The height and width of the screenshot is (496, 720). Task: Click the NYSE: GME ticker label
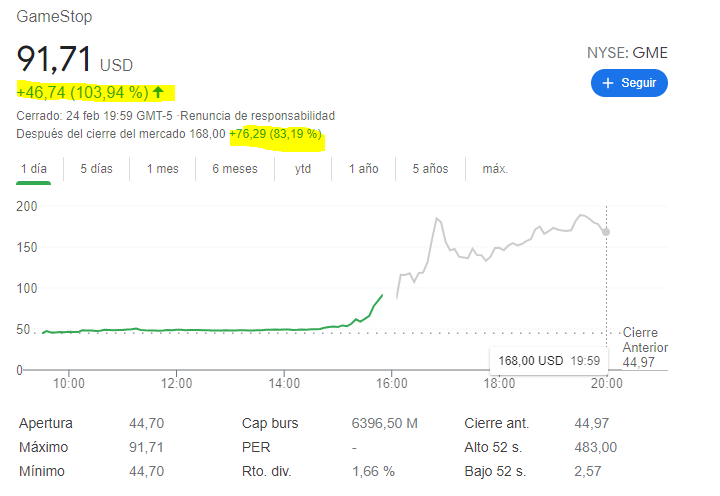627,53
